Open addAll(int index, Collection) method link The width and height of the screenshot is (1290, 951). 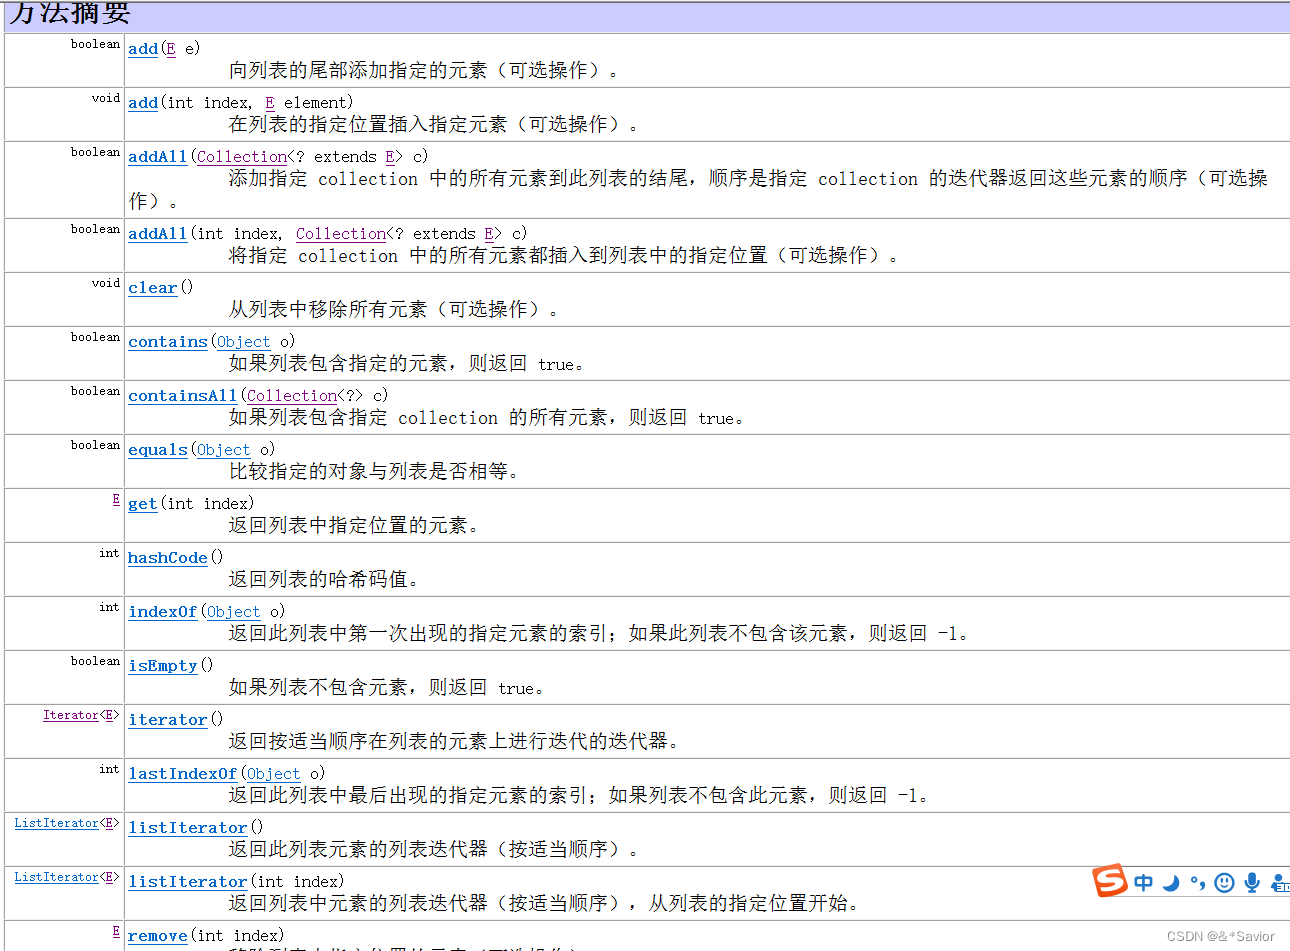coord(157,233)
